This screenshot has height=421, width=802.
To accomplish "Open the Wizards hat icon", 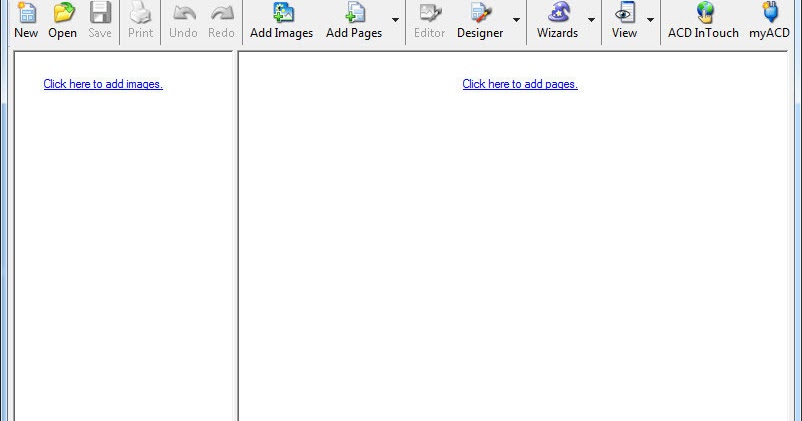I will [x=558, y=12].
